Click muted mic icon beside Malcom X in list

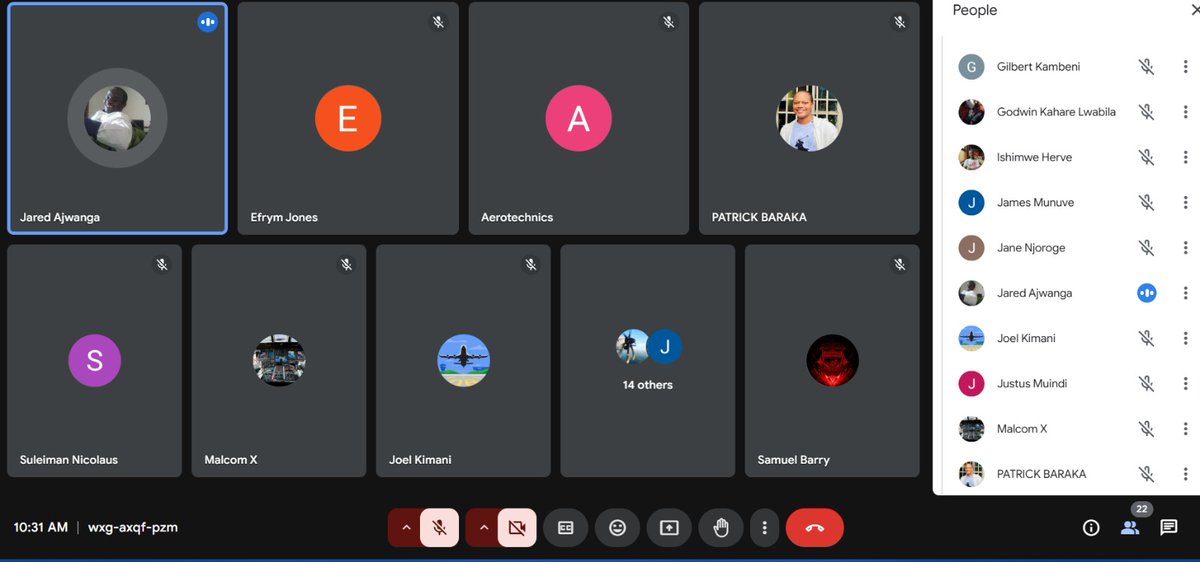[1146, 429]
